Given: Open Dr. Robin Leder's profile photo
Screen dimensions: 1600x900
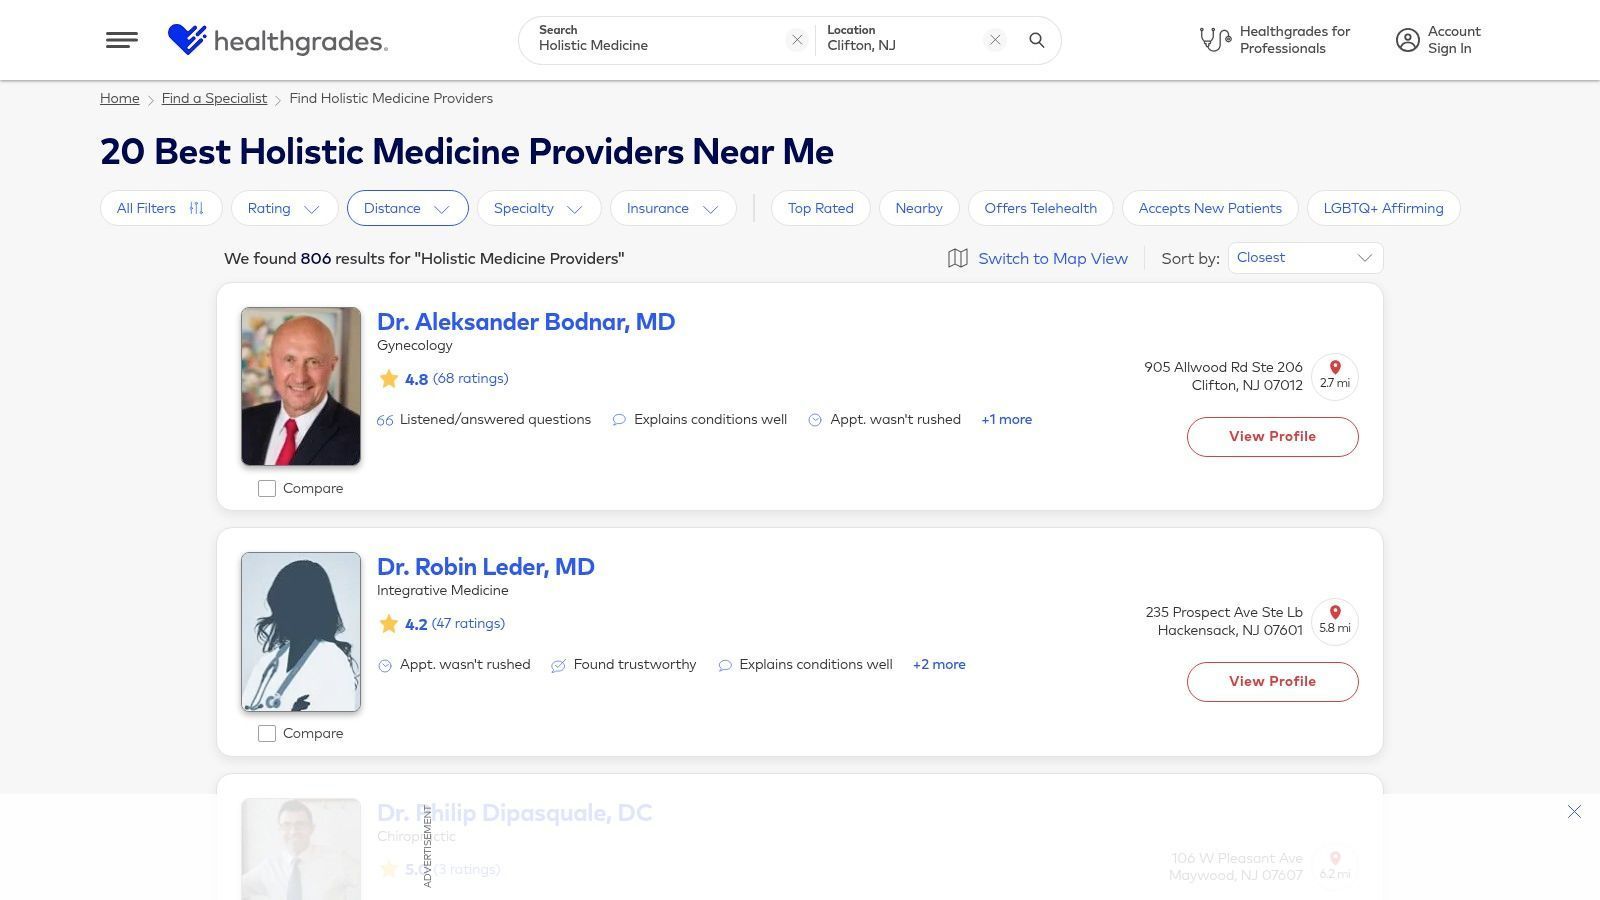Looking at the screenshot, I should tap(301, 632).
